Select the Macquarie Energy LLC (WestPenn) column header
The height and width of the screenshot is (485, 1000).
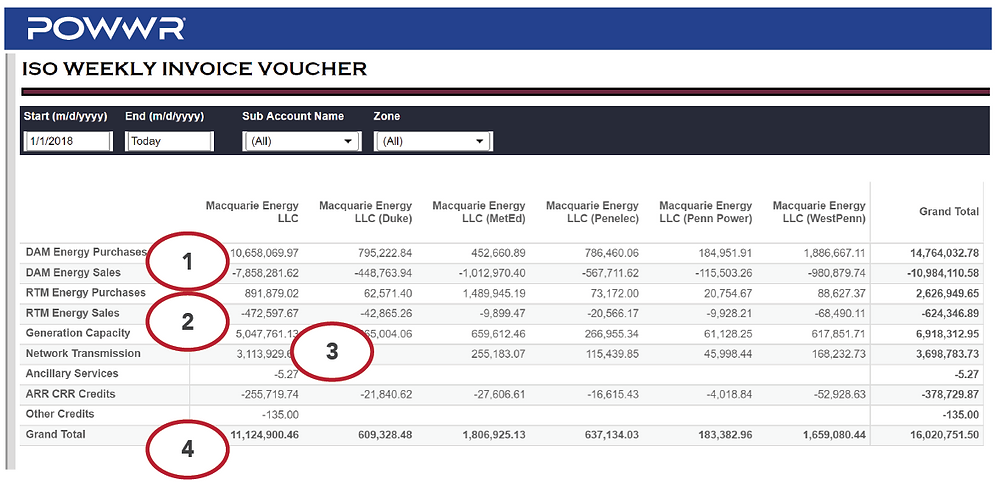pyautogui.click(x=819, y=213)
